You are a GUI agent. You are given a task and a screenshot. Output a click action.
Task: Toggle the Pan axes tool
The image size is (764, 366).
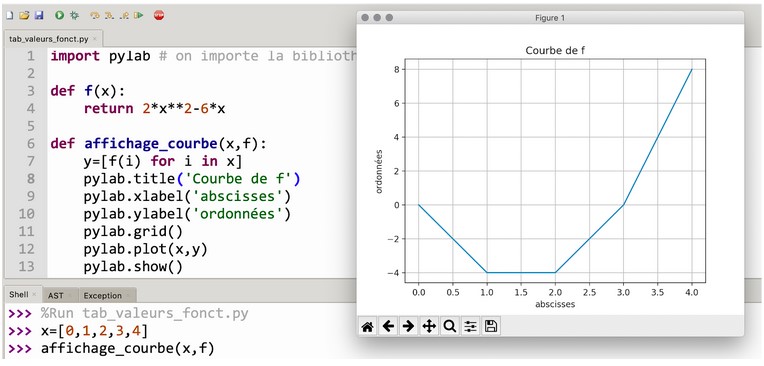pos(429,327)
